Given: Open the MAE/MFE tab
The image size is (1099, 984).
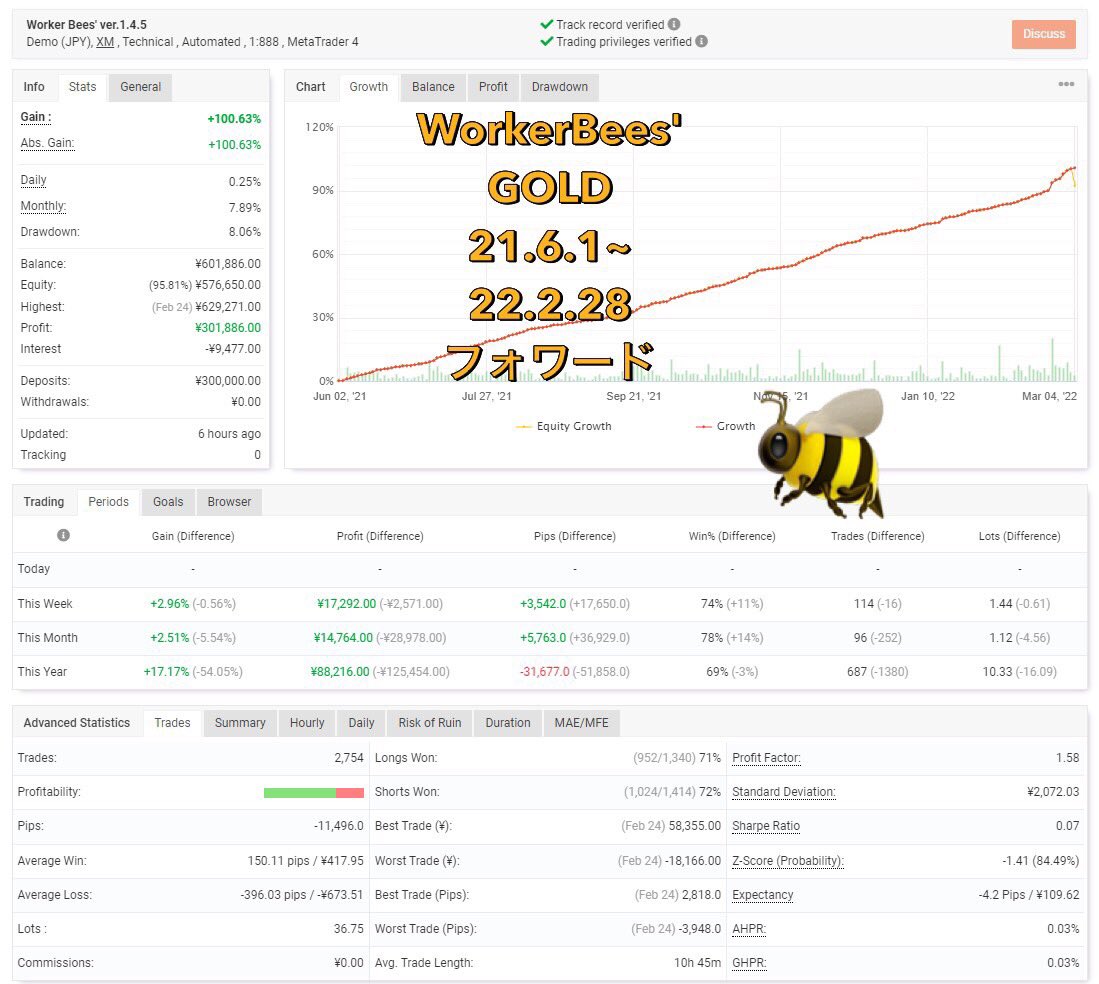Looking at the screenshot, I should point(582,723).
